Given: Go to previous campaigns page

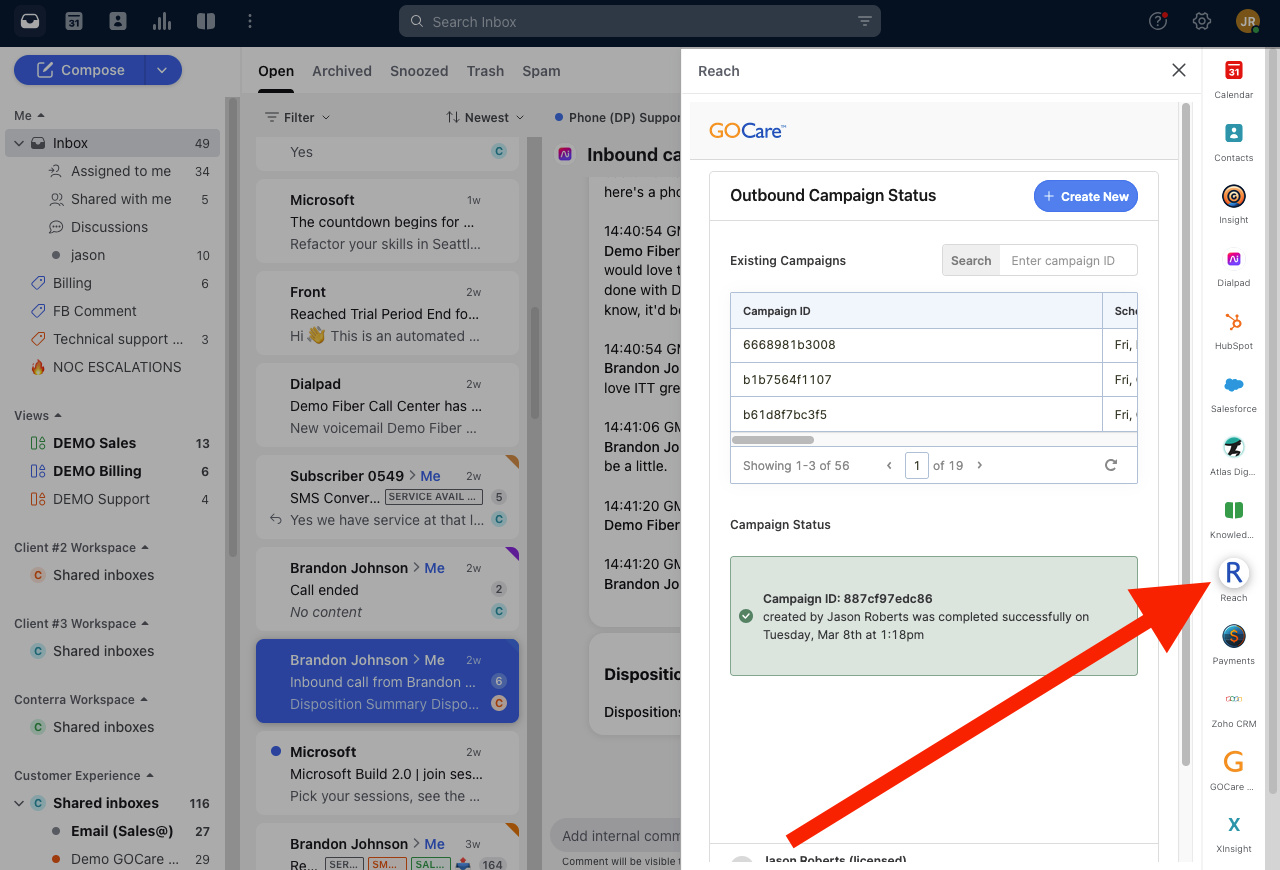Looking at the screenshot, I should click(889, 465).
